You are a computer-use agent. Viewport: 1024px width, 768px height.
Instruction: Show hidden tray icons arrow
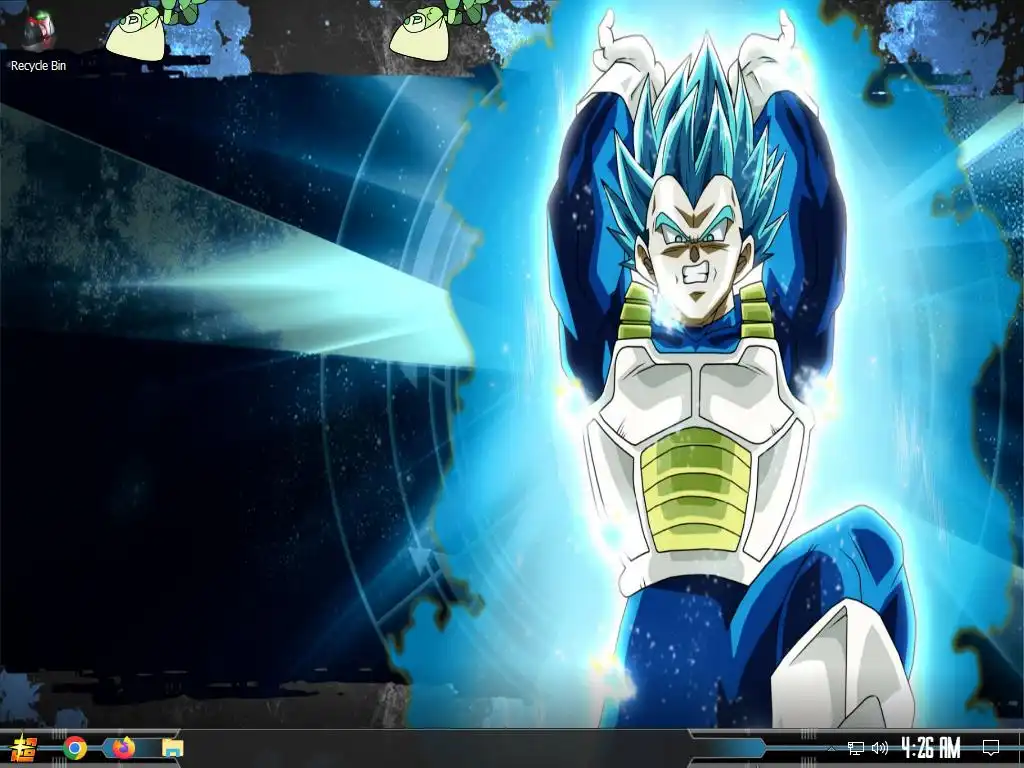[831, 748]
